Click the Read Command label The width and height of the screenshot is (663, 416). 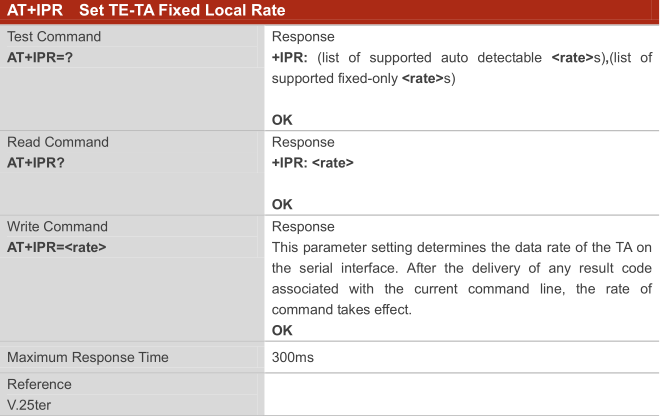tap(57, 142)
